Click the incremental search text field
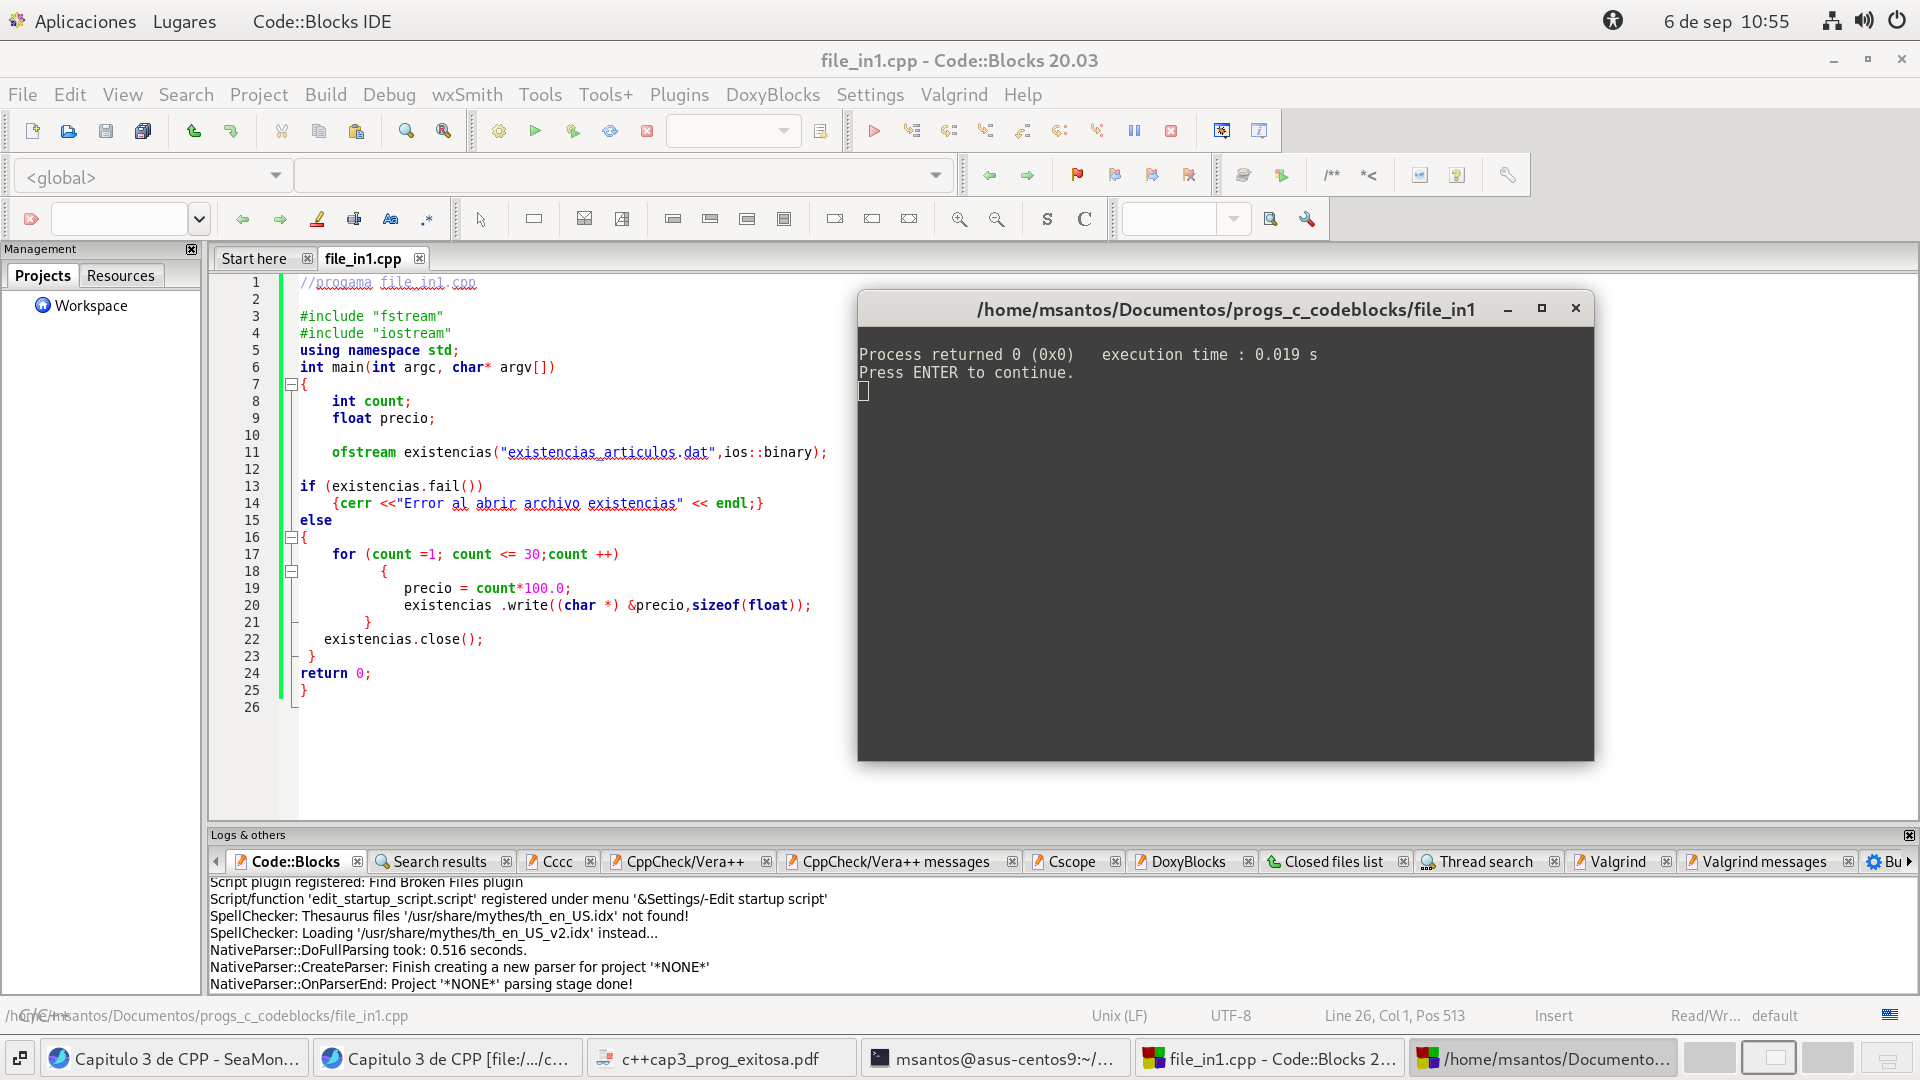1920x1080 pixels. (x=118, y=219)
